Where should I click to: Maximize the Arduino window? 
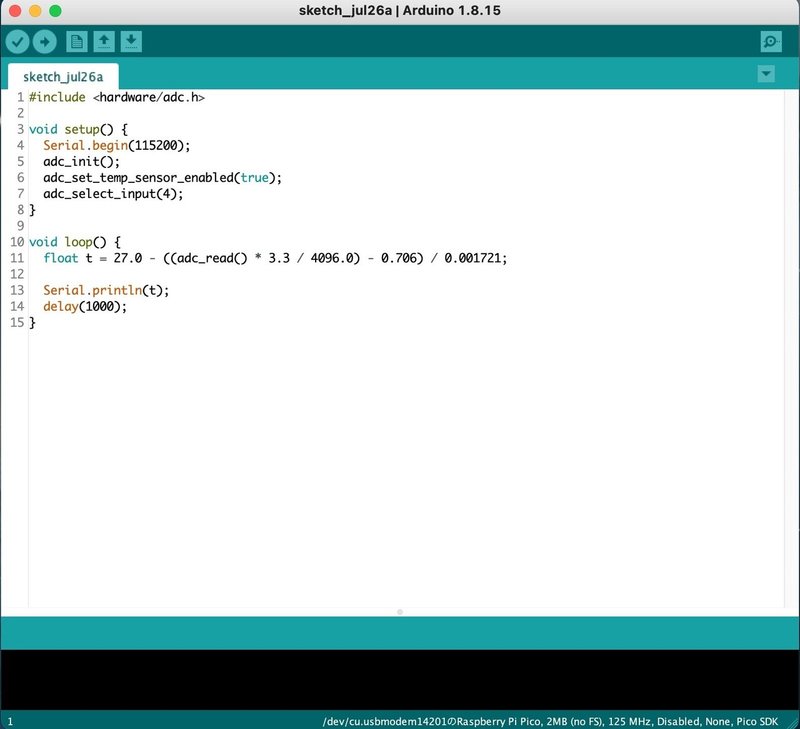tap(55, 11)
